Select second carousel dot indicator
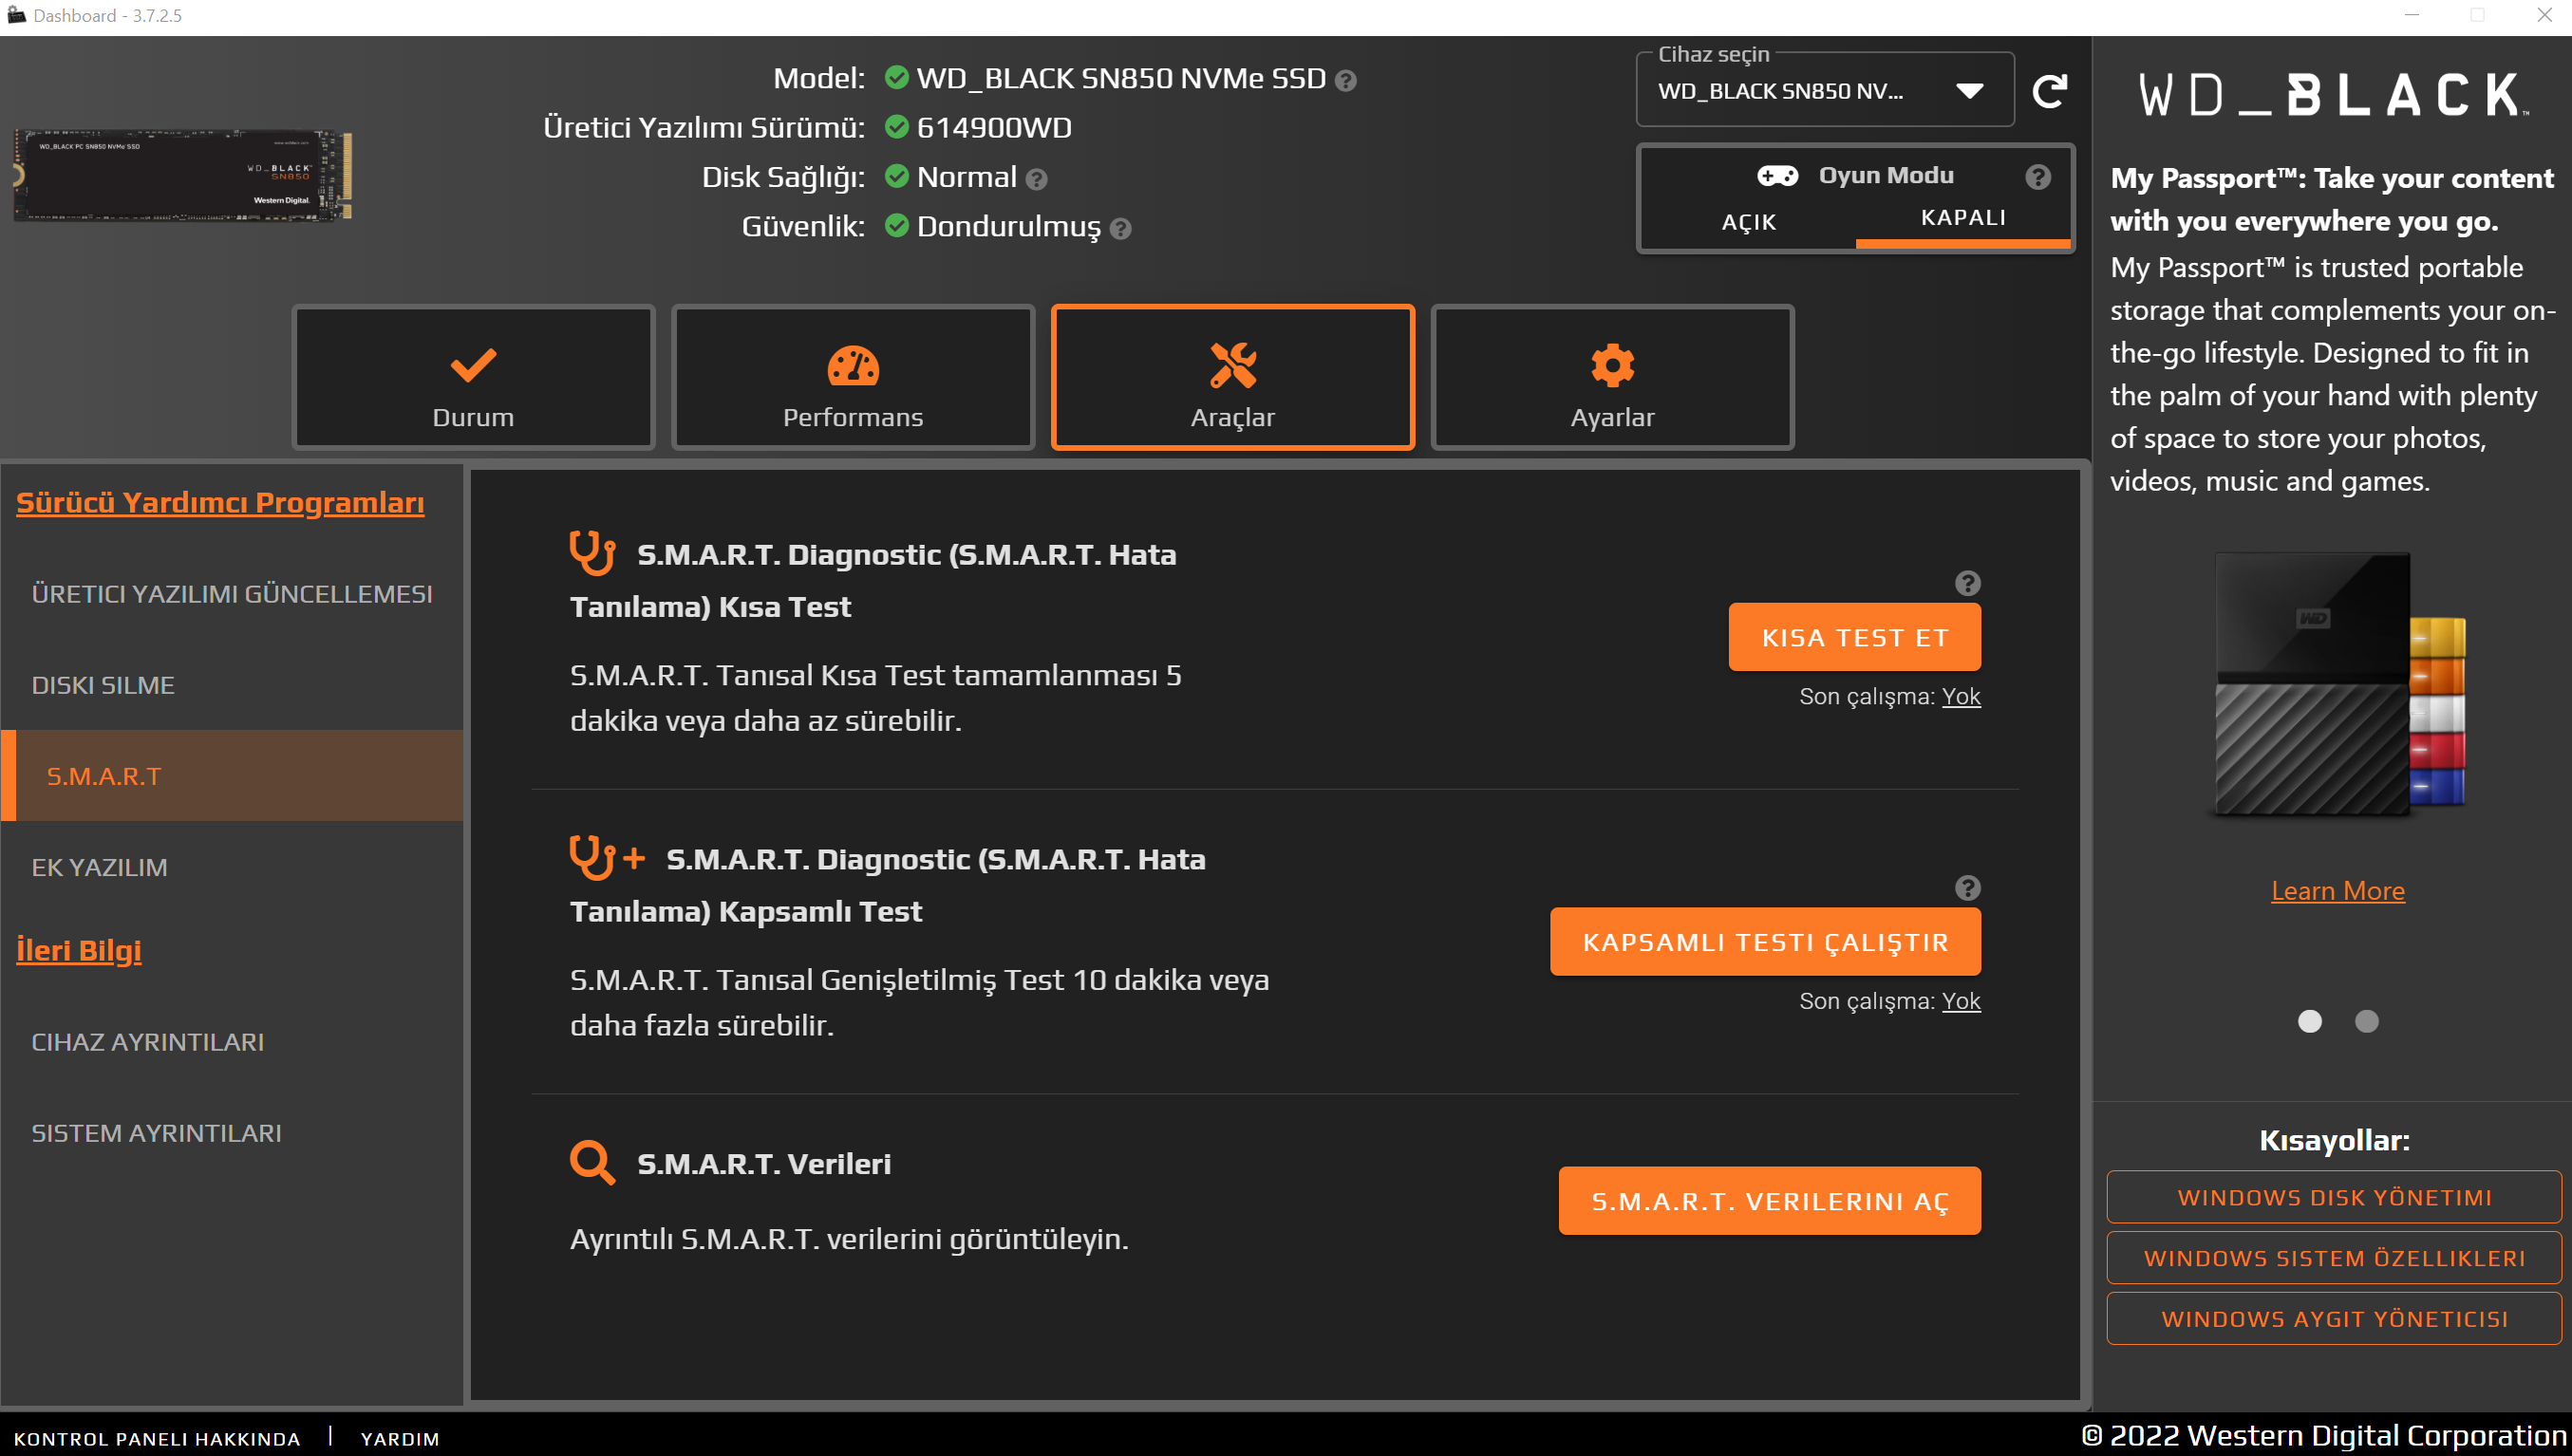 (x=2366, y=1021)
